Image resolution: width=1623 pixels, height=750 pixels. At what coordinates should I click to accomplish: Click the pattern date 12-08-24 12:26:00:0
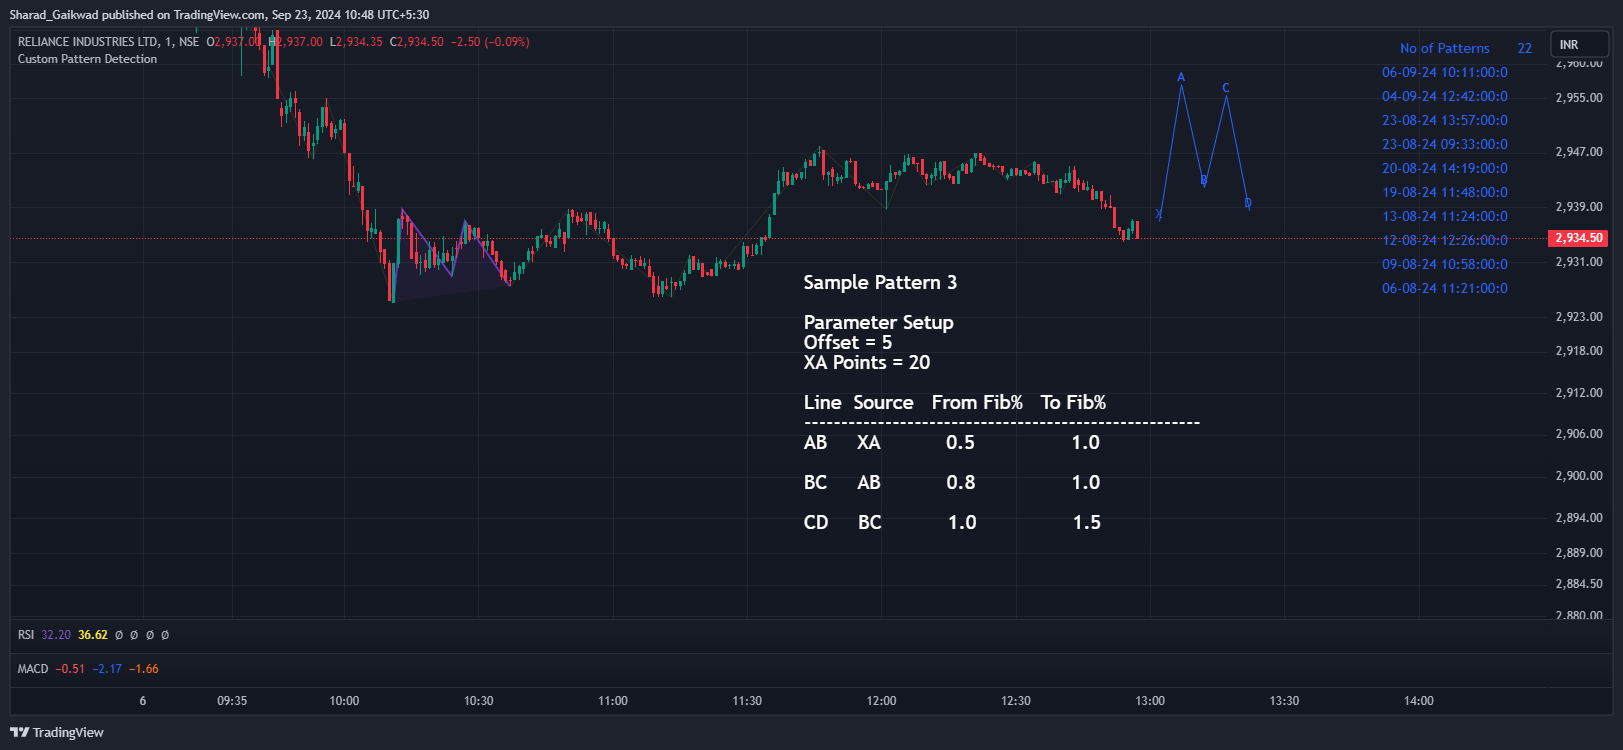(1444, 240)
